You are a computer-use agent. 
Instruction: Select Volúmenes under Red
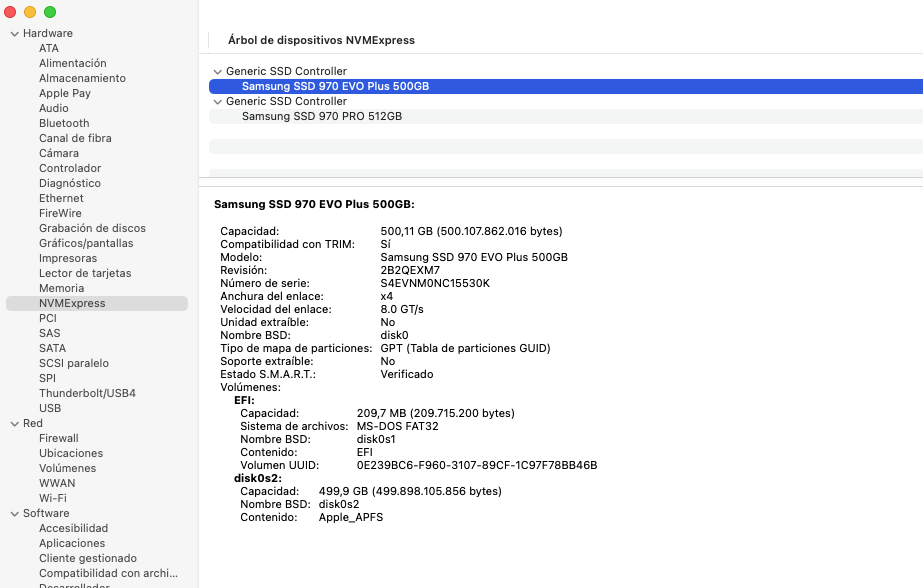coord(67,469)
